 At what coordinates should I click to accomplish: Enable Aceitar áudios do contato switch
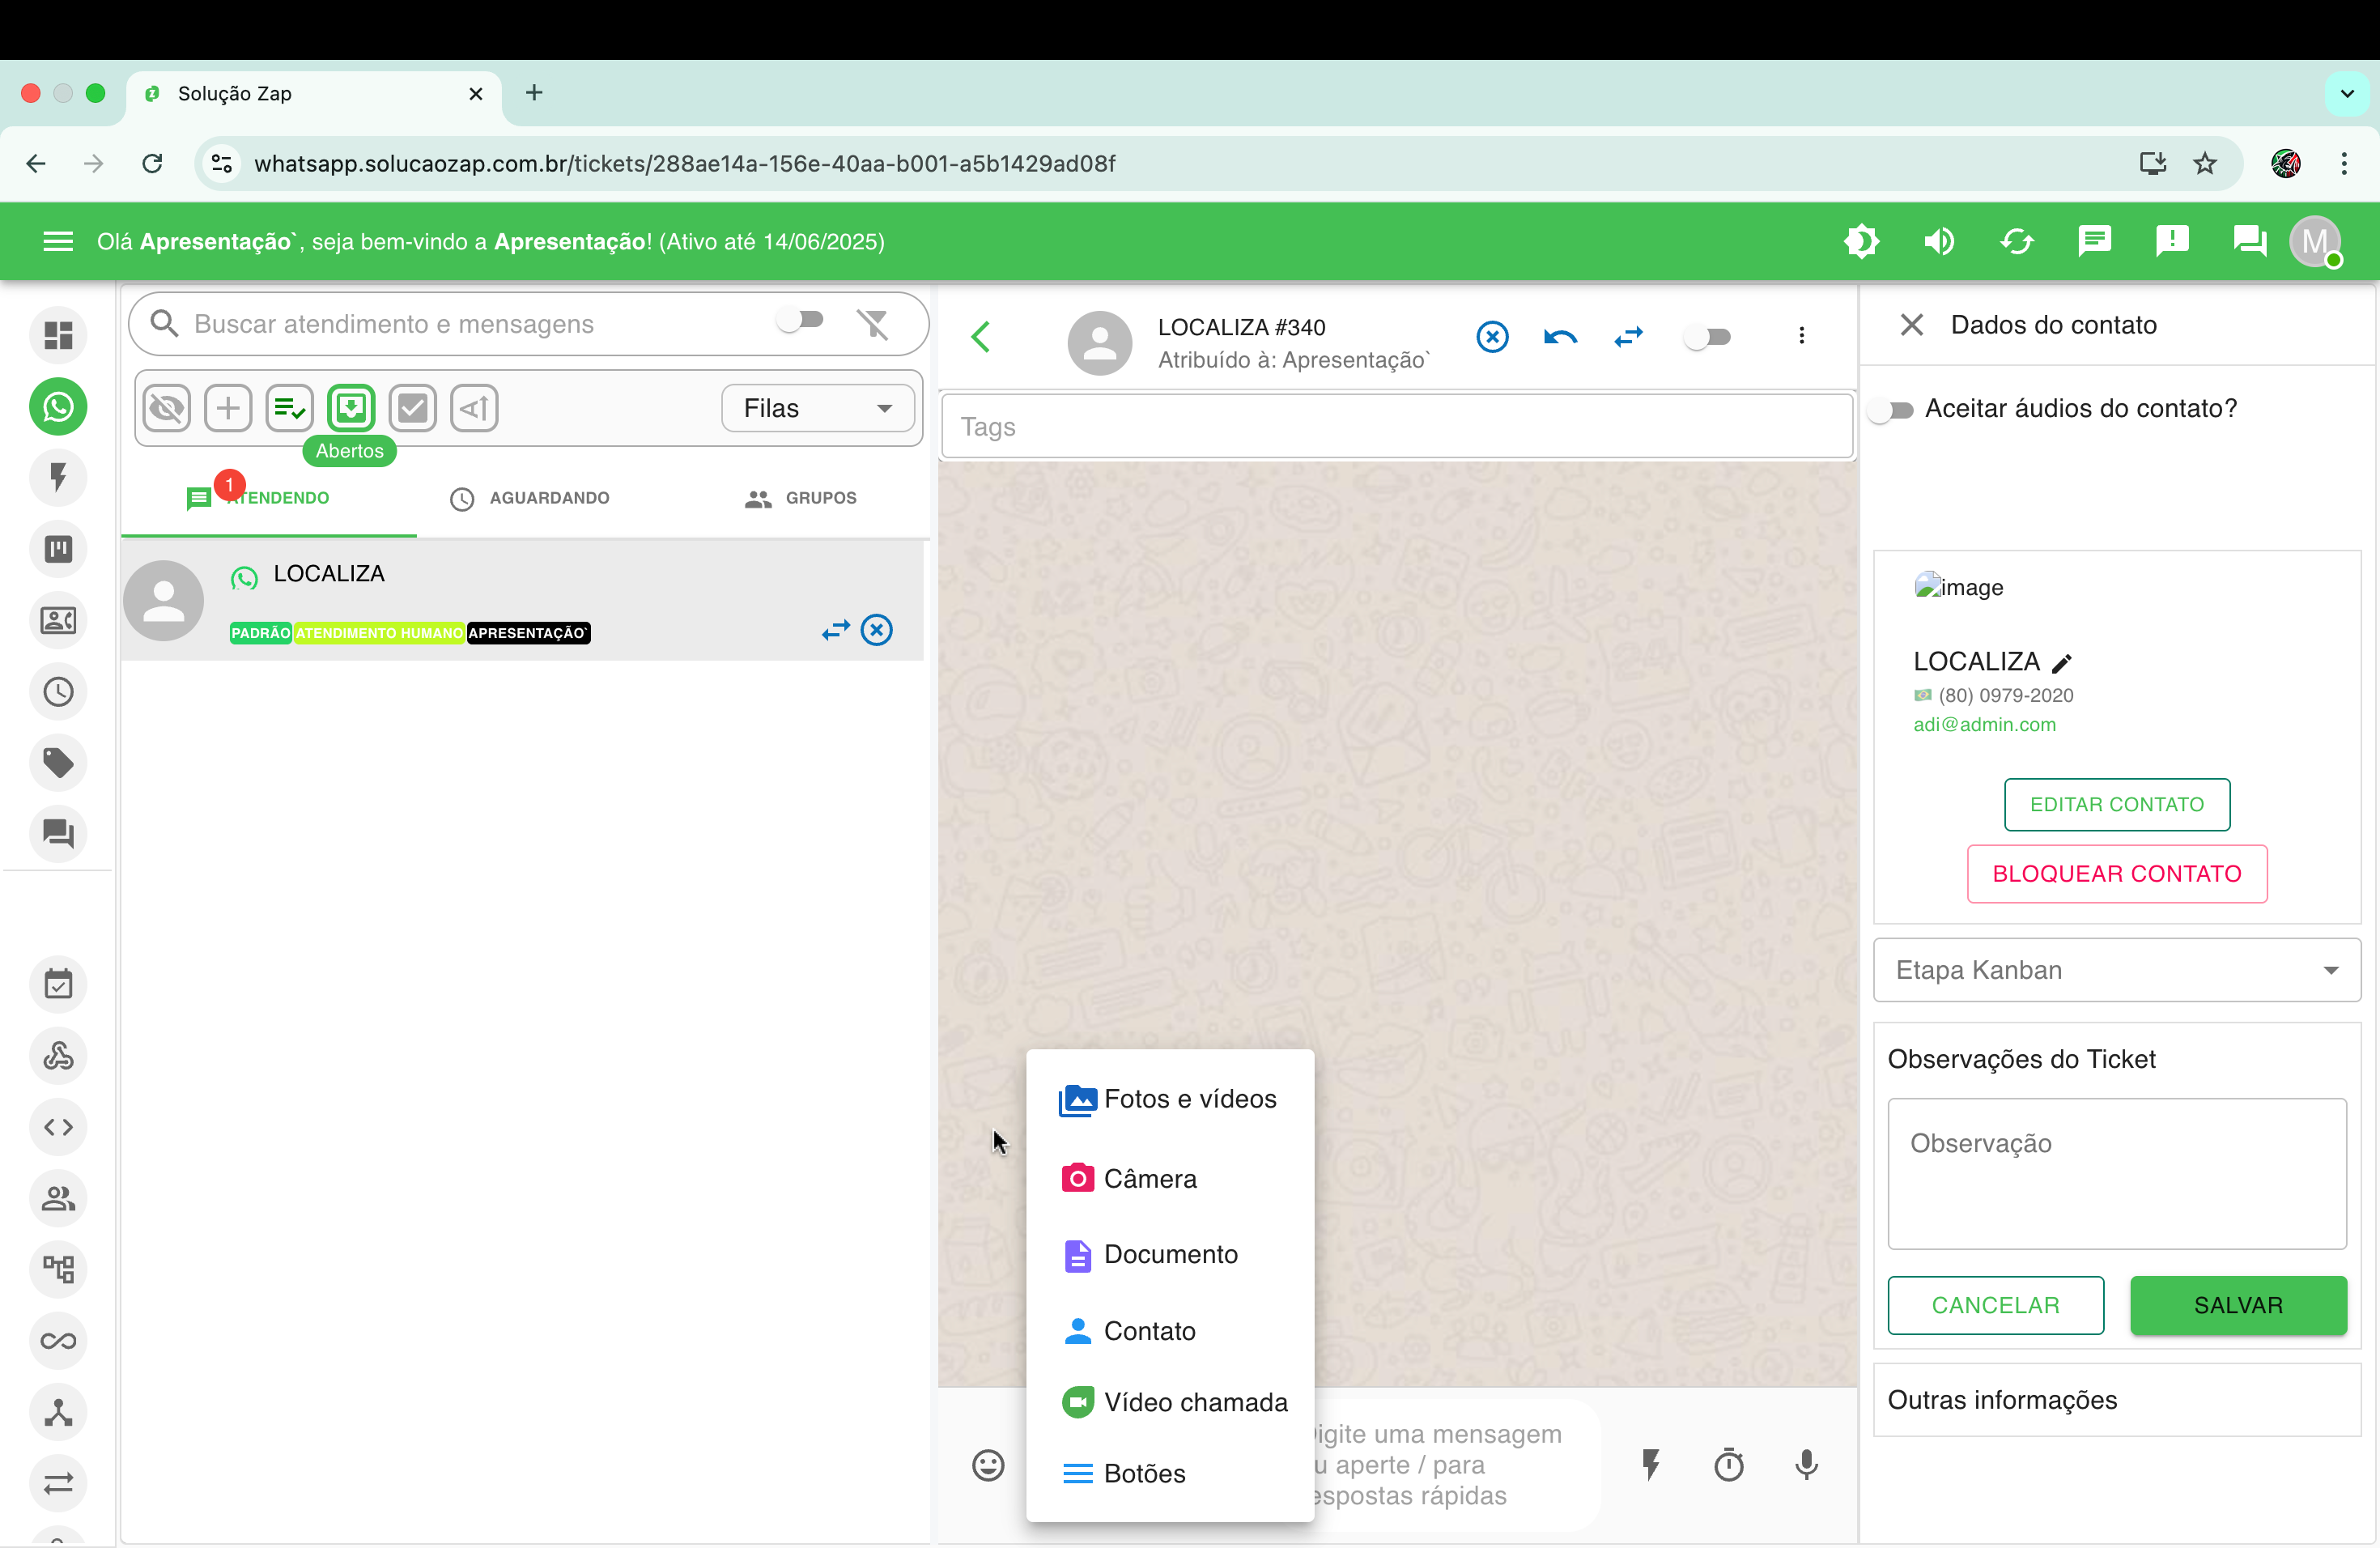pos(1891,410)
